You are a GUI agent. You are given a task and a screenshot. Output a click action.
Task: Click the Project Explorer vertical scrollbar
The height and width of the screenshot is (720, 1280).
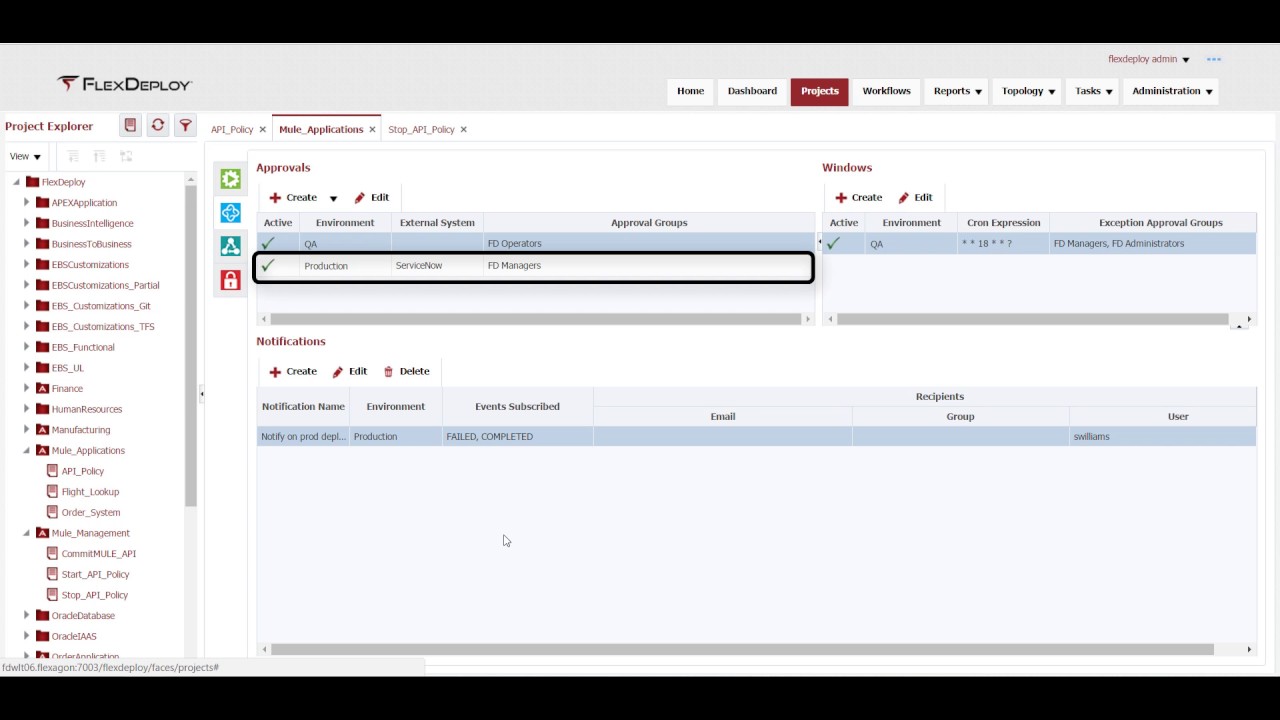click(x=190, y=345)
